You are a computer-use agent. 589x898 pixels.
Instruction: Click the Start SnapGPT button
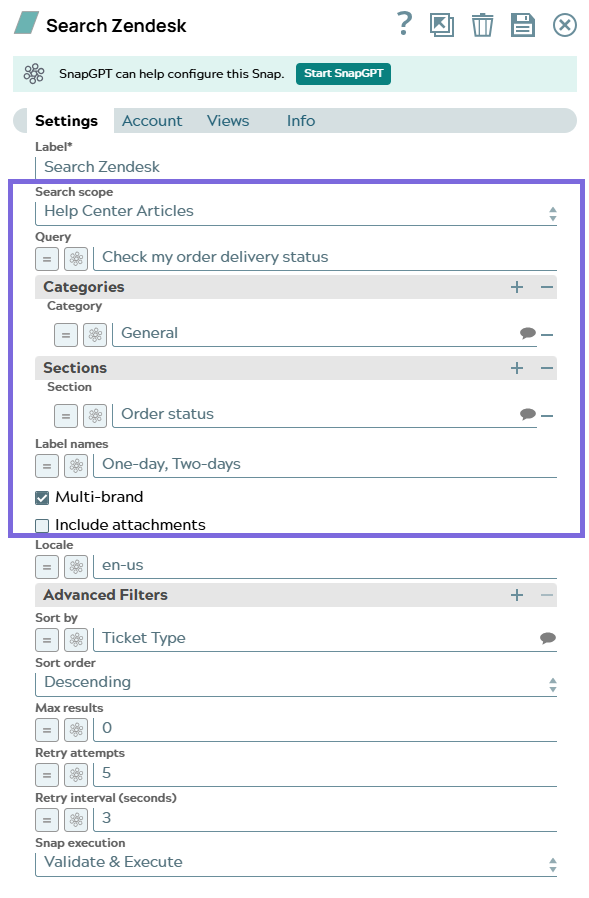pos(343,73)
